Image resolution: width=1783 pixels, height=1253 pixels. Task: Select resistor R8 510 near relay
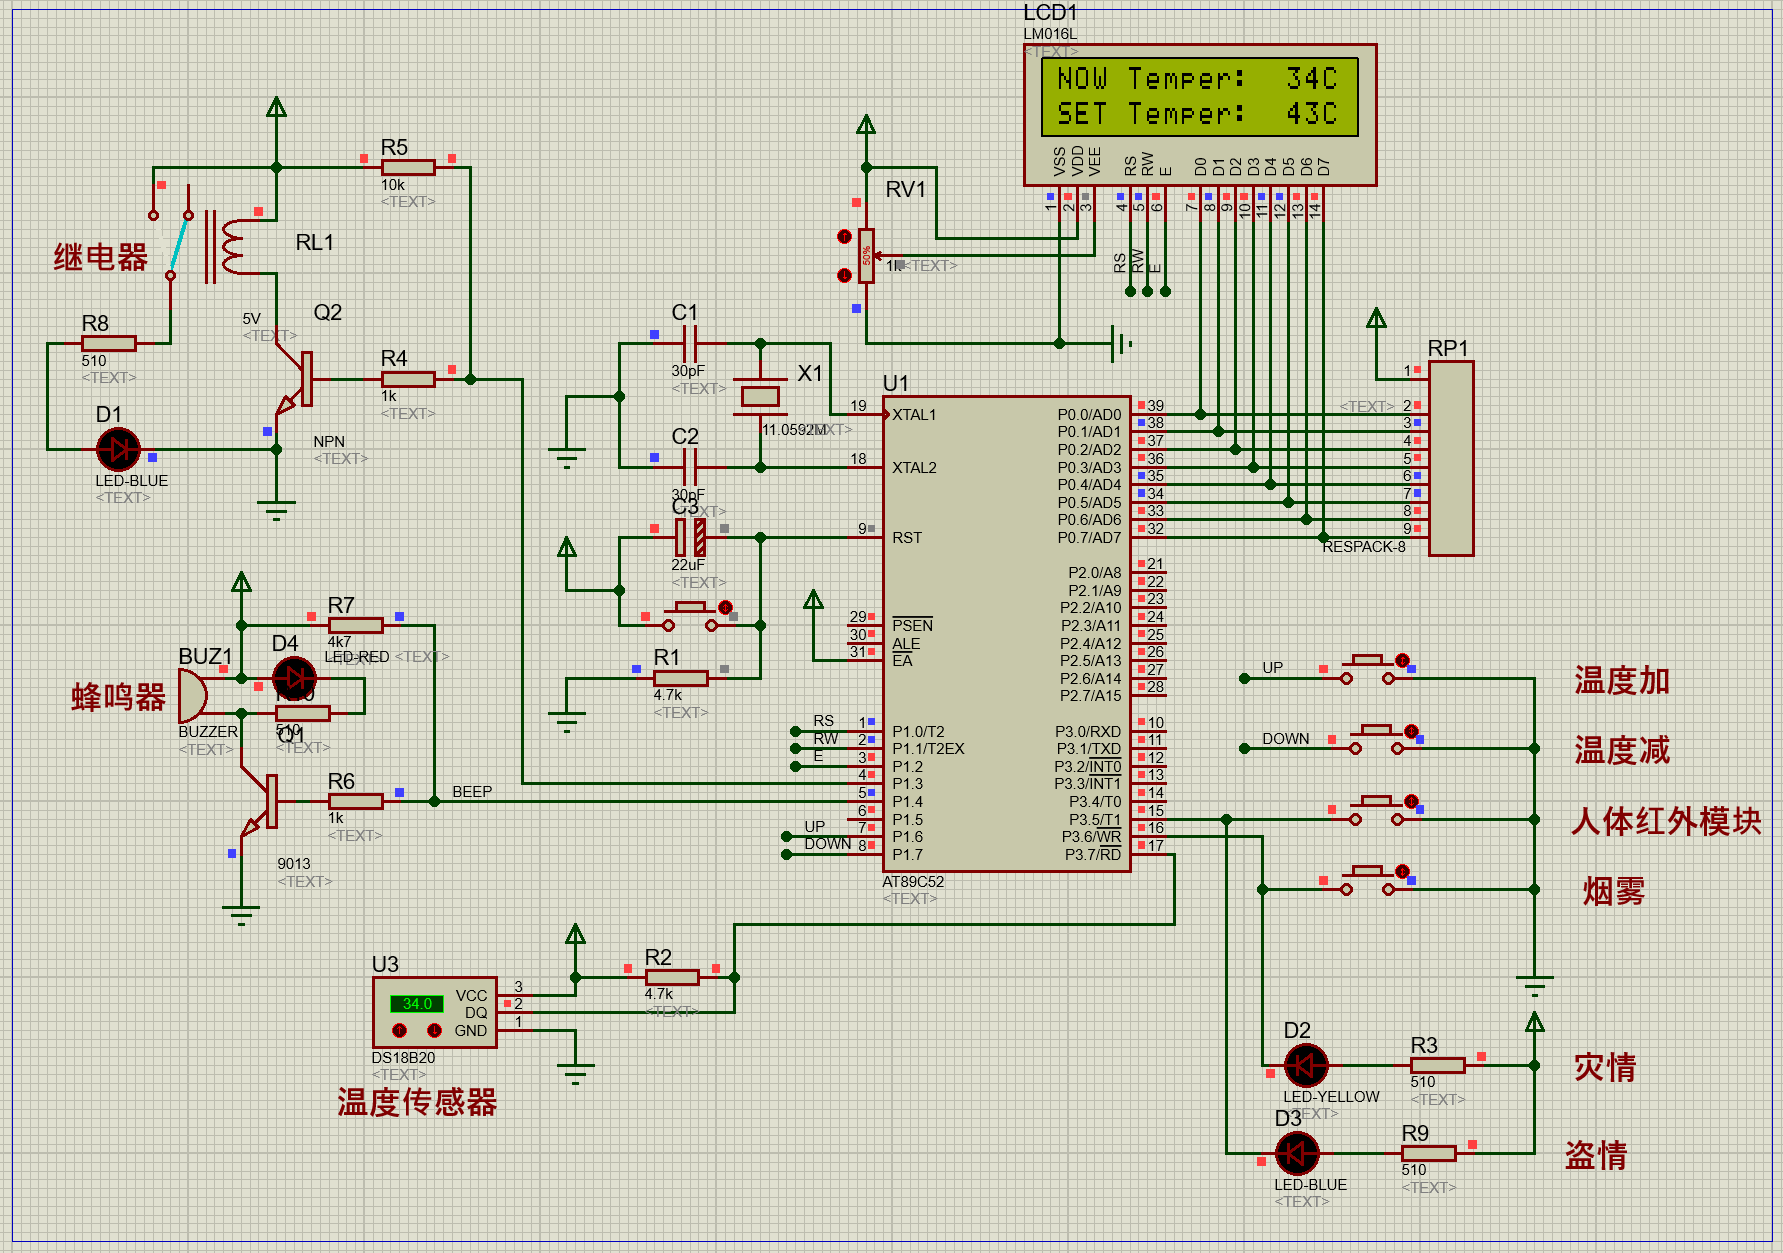[x=108, y=343]
